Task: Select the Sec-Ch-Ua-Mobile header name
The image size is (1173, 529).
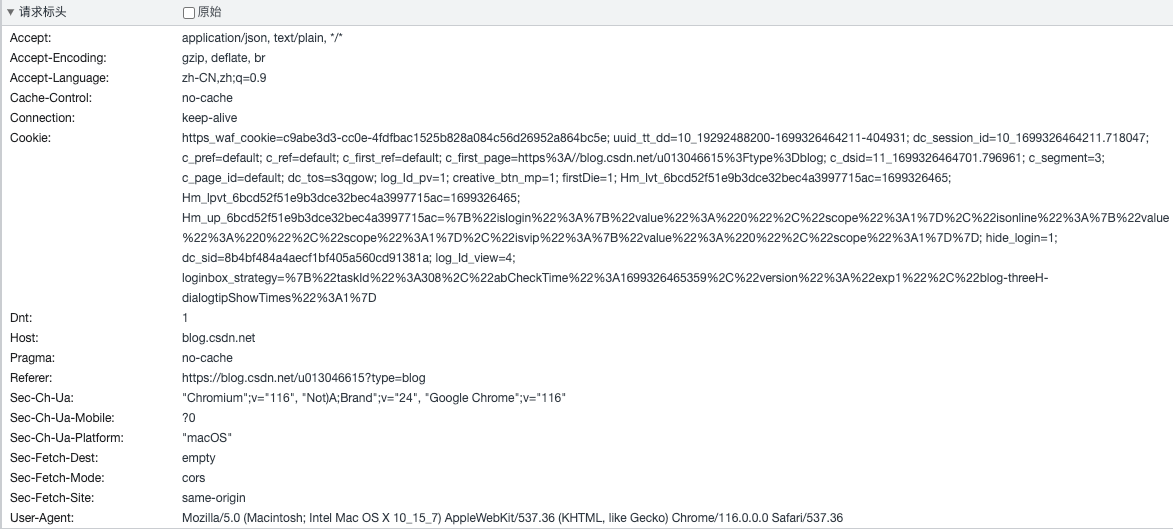Action: pos(62,418)
